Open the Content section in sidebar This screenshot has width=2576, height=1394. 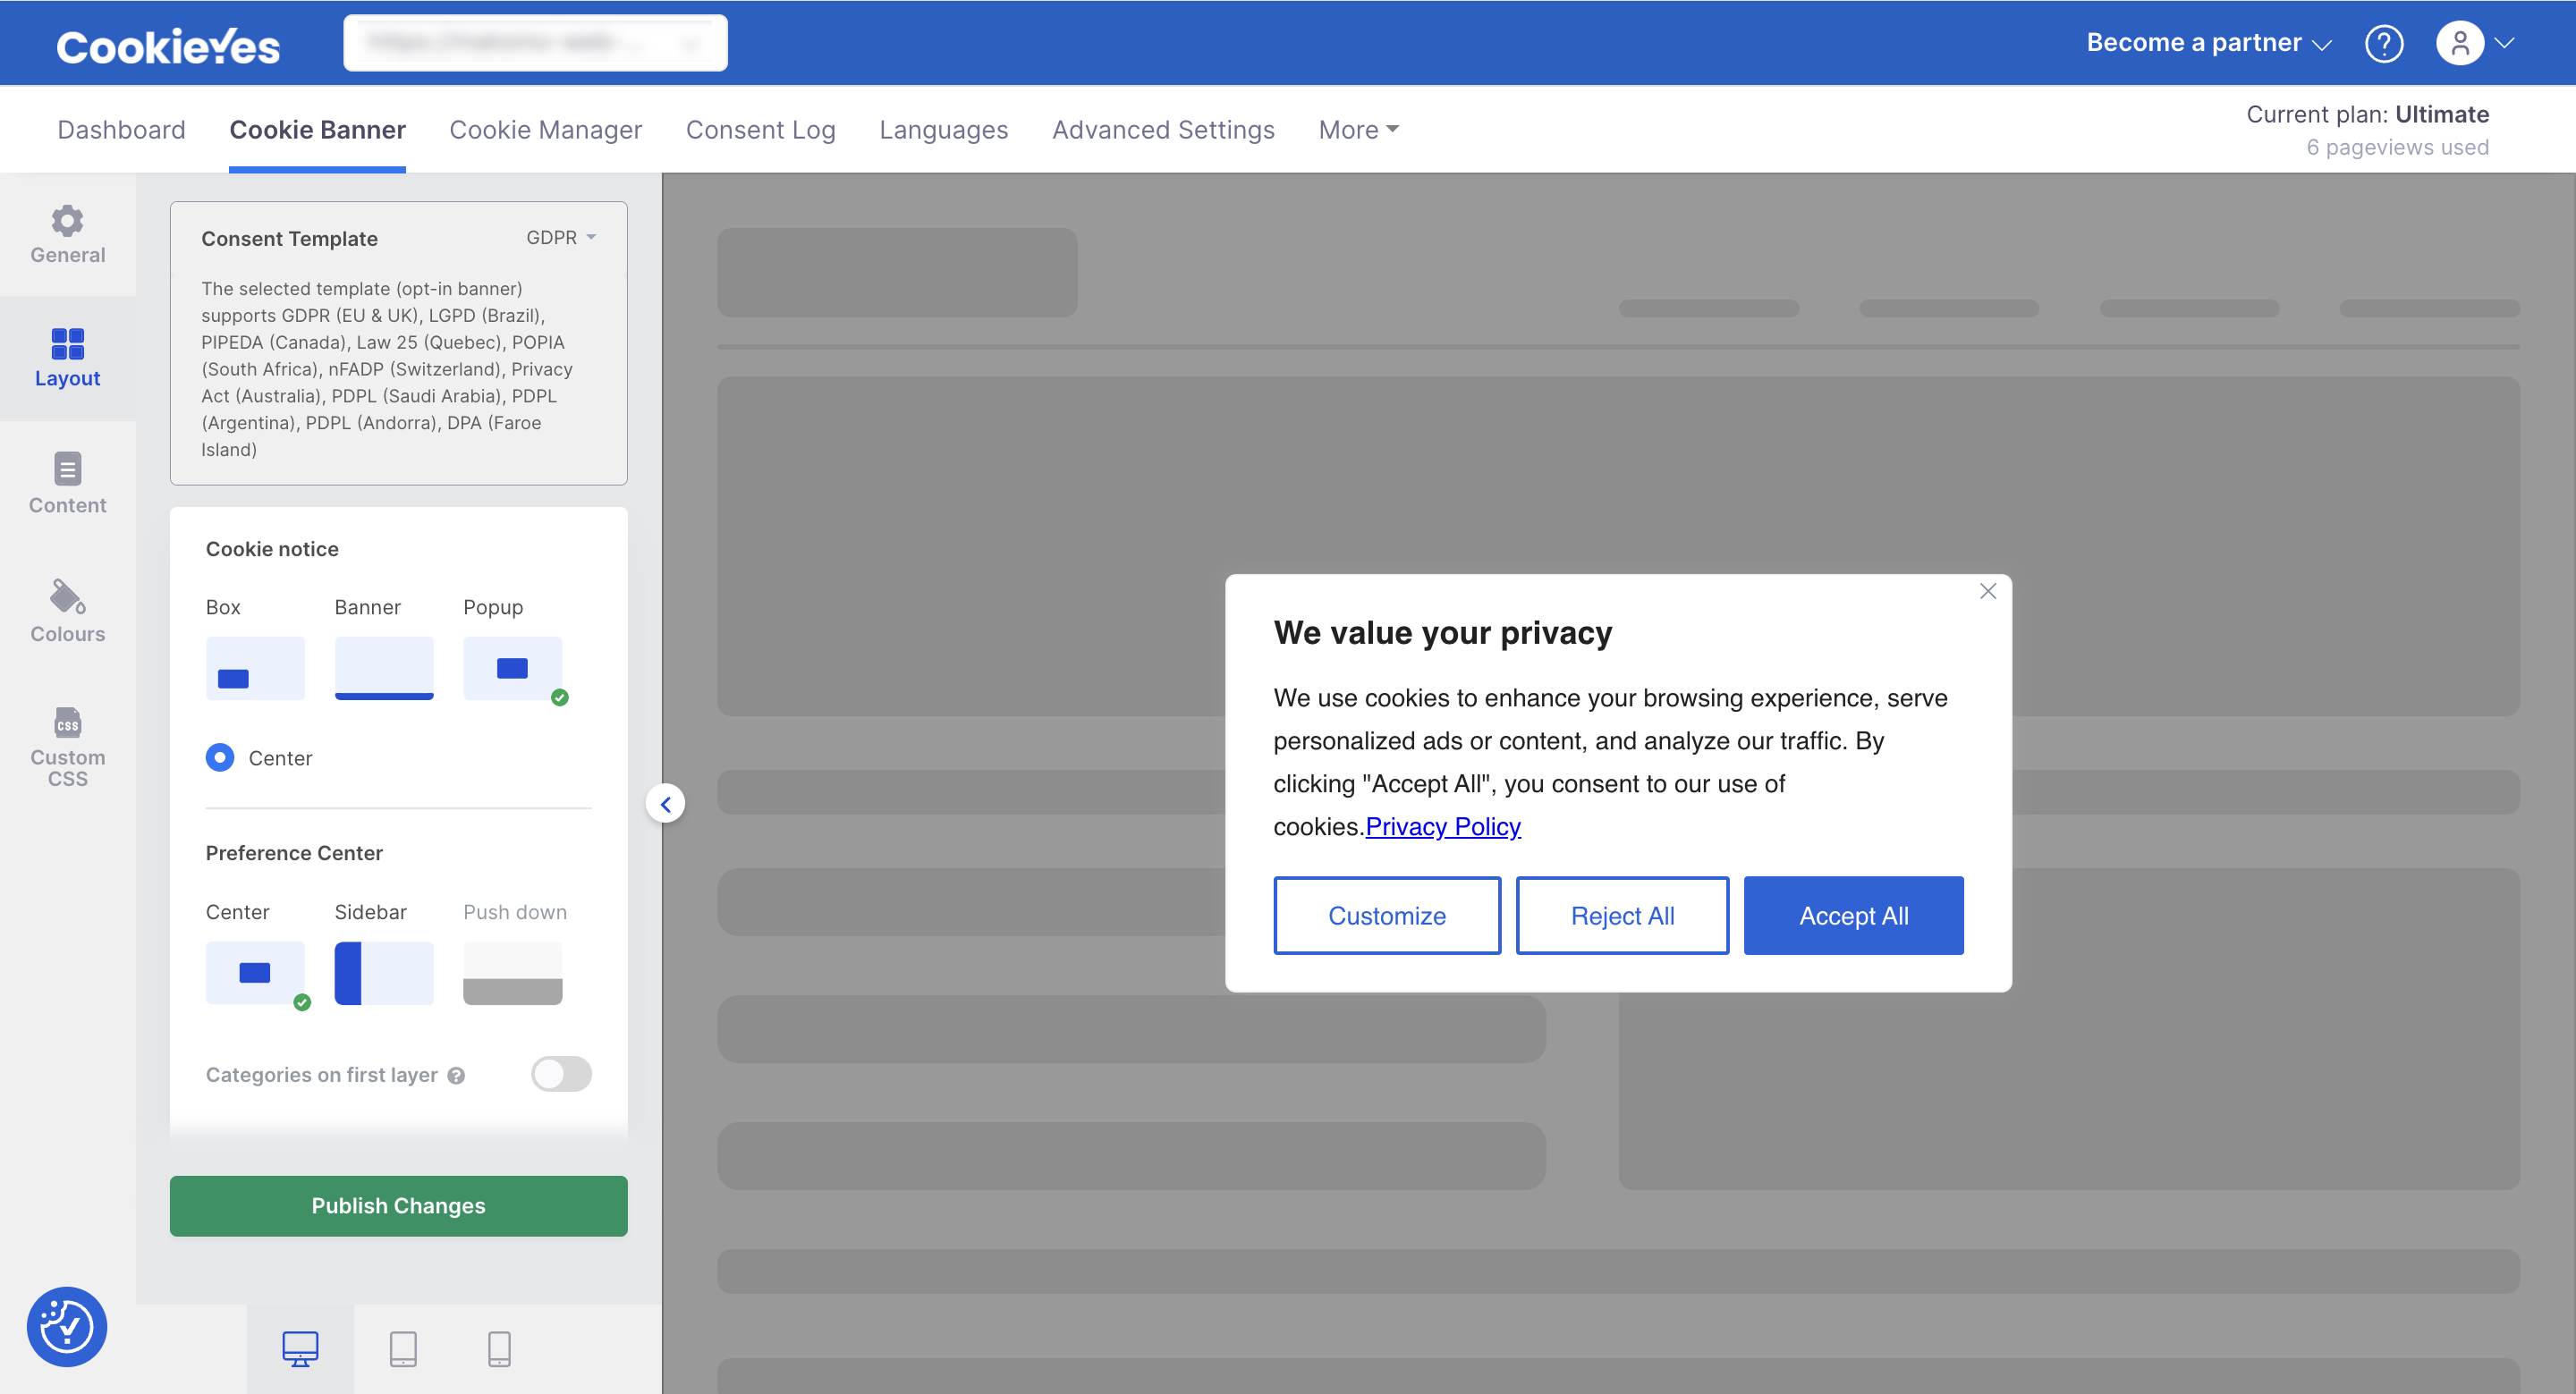pos(67,483)
